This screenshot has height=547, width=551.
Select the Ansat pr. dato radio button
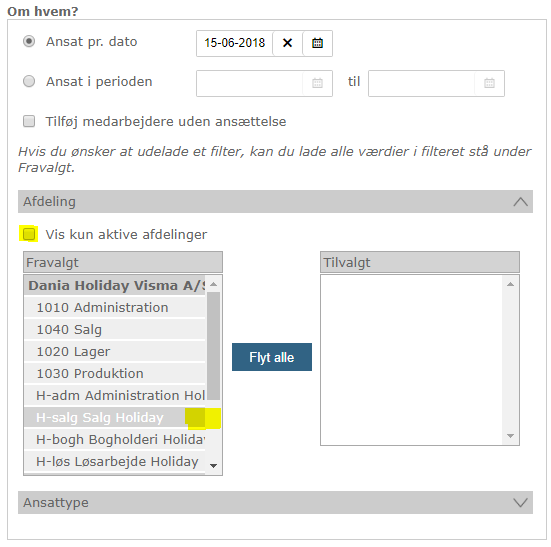29,41
